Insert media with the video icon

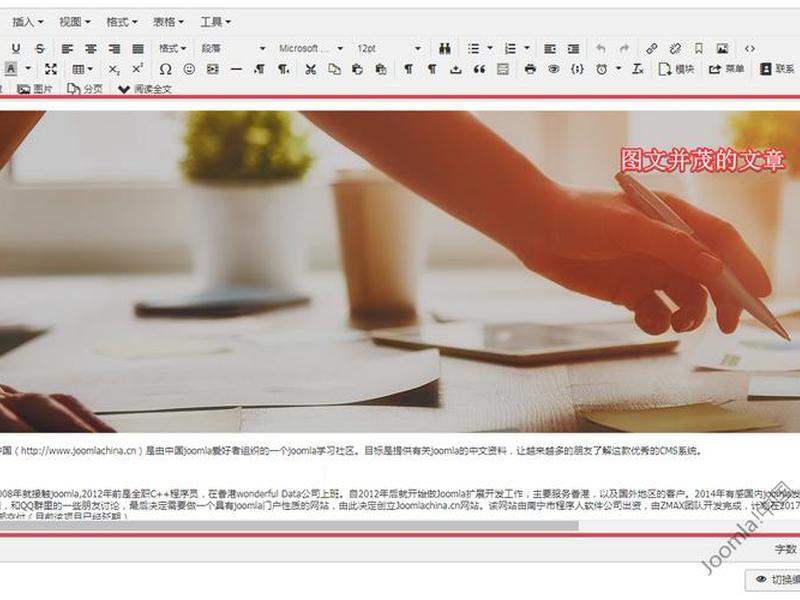pos(212,69)
